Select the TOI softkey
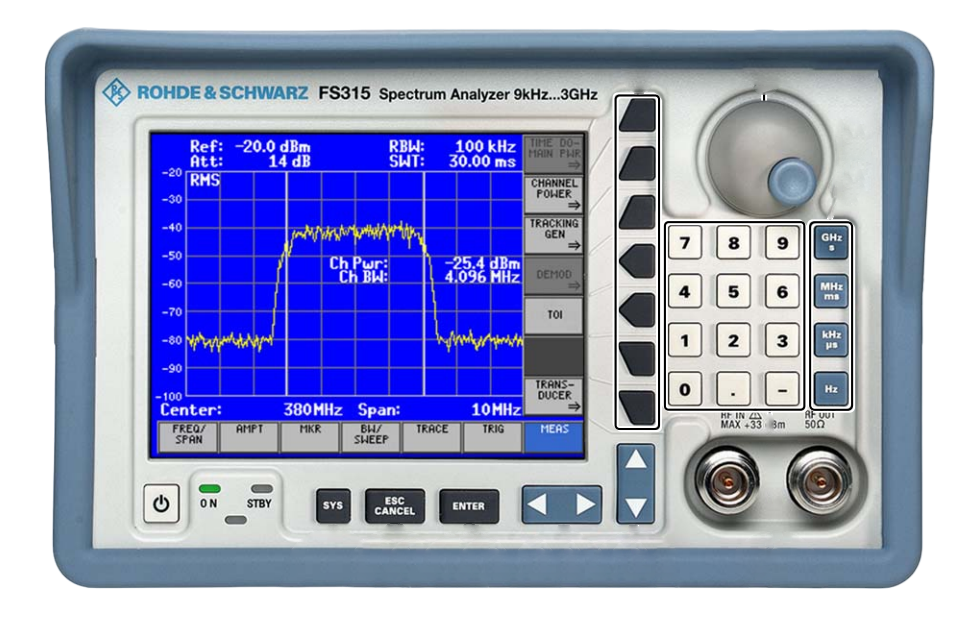The height and width of the screenshot is (617, 958). tap(554, 315)
